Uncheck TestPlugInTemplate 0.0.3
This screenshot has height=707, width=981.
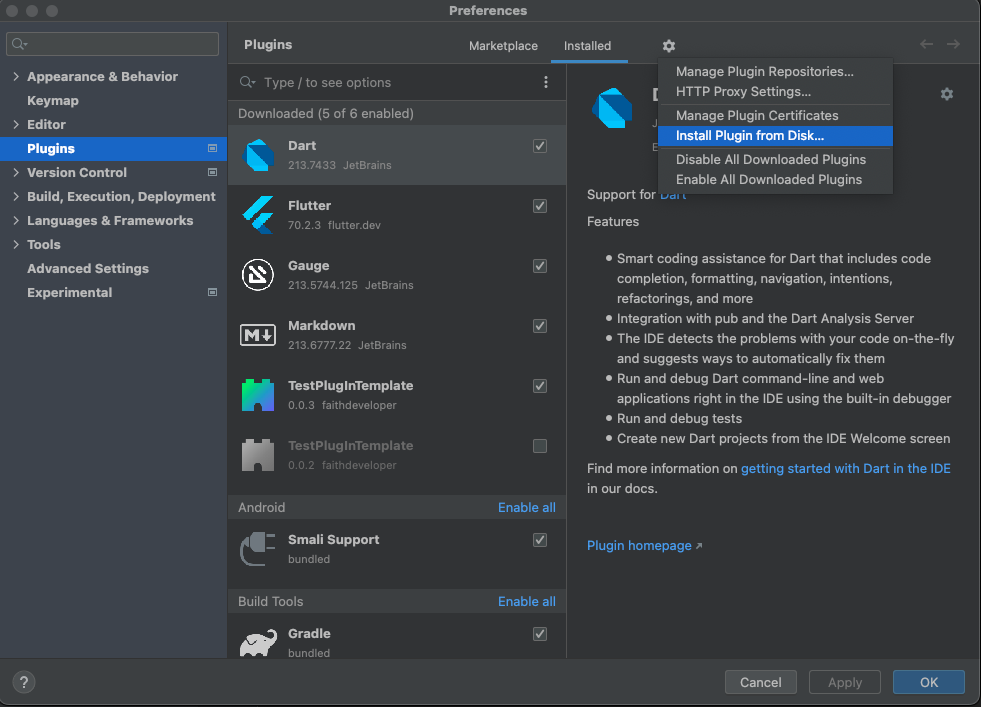[540, 386]
